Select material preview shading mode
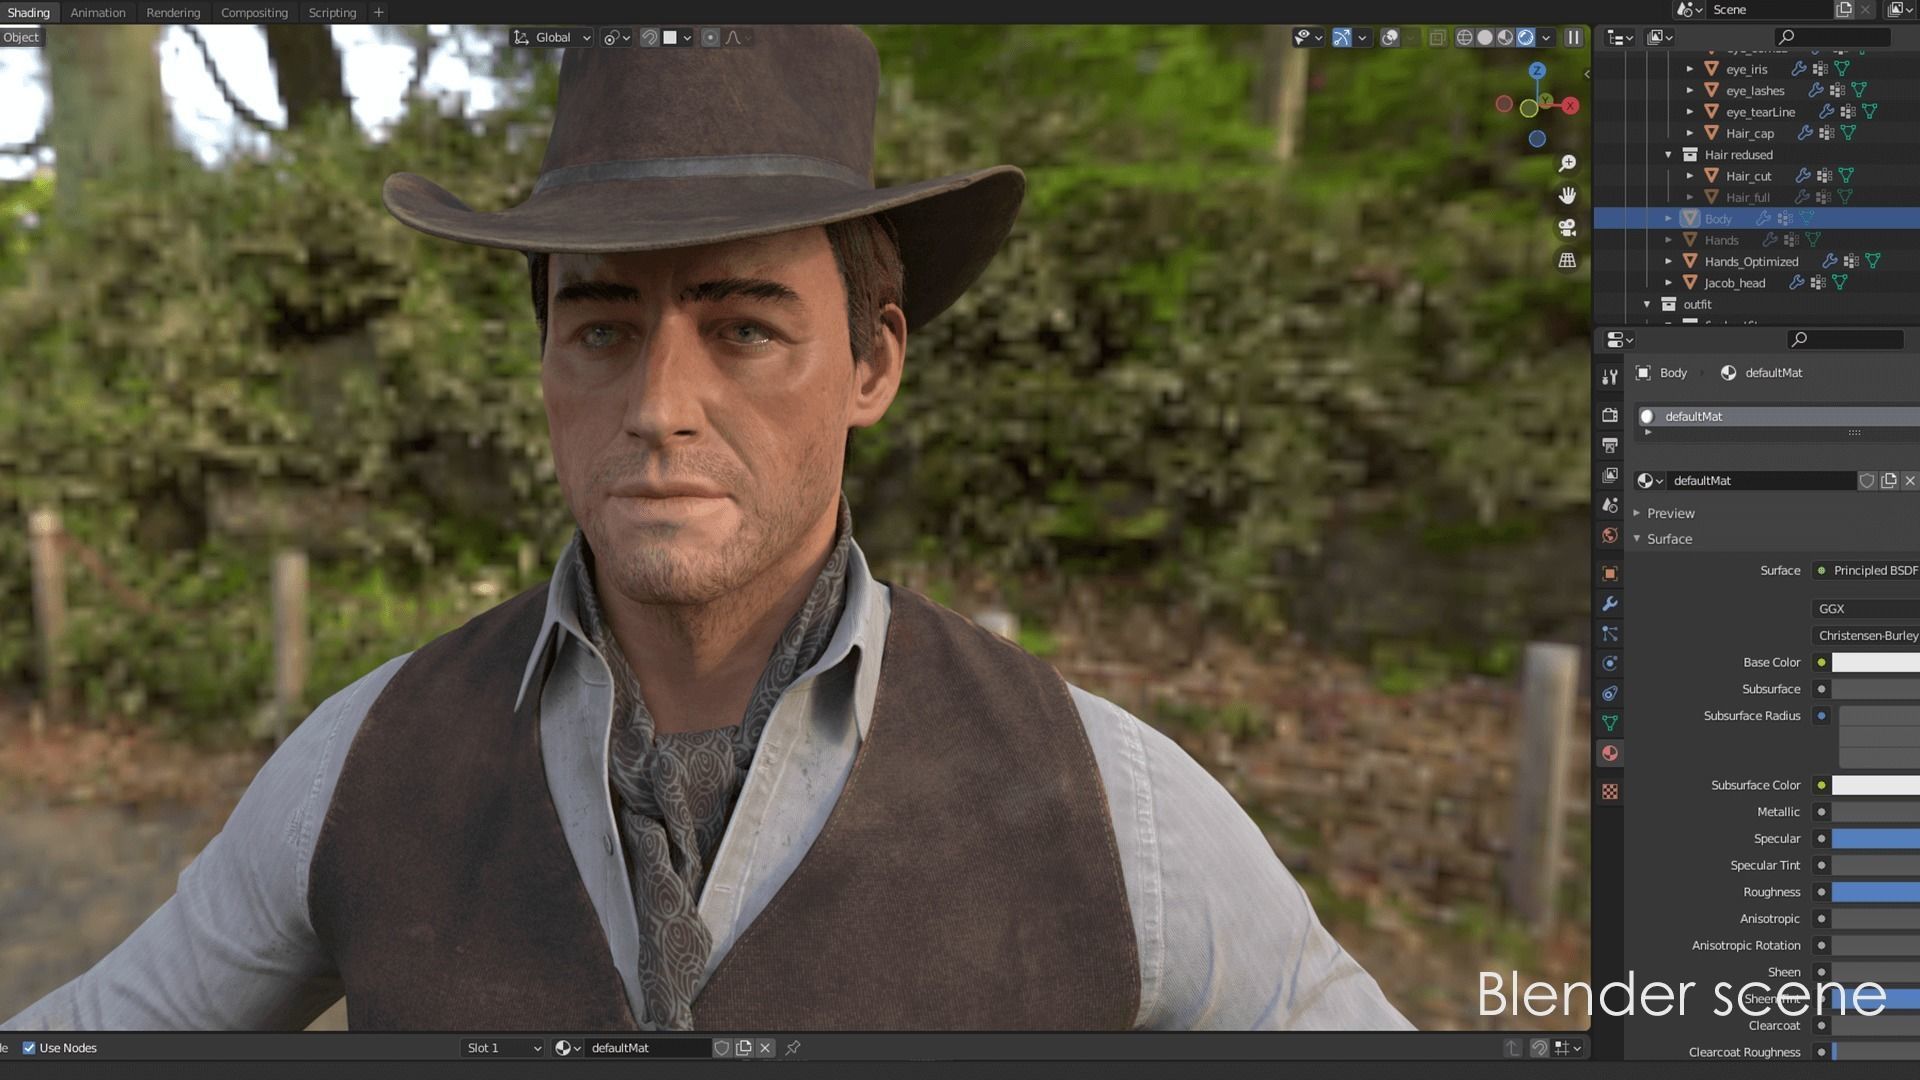Image resolution: width=1920 pixels, height=1080 pixels. coord(1505,37)
